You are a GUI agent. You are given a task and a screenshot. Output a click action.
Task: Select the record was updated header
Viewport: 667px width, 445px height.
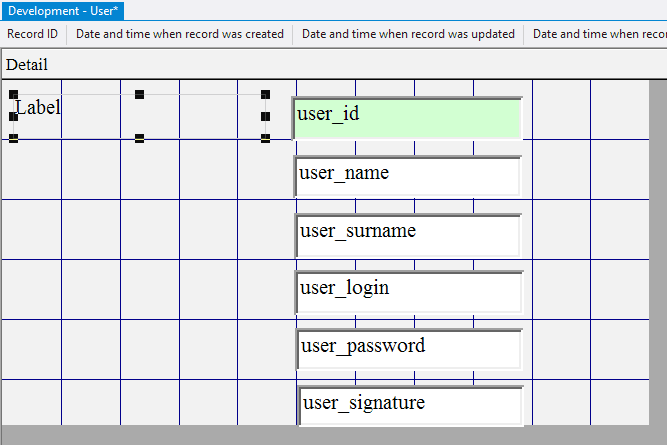(408, 34)
